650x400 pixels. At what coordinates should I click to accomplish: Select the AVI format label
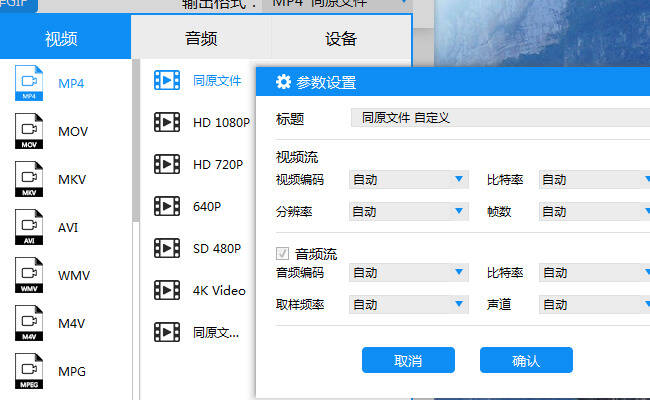click(68, 228)
